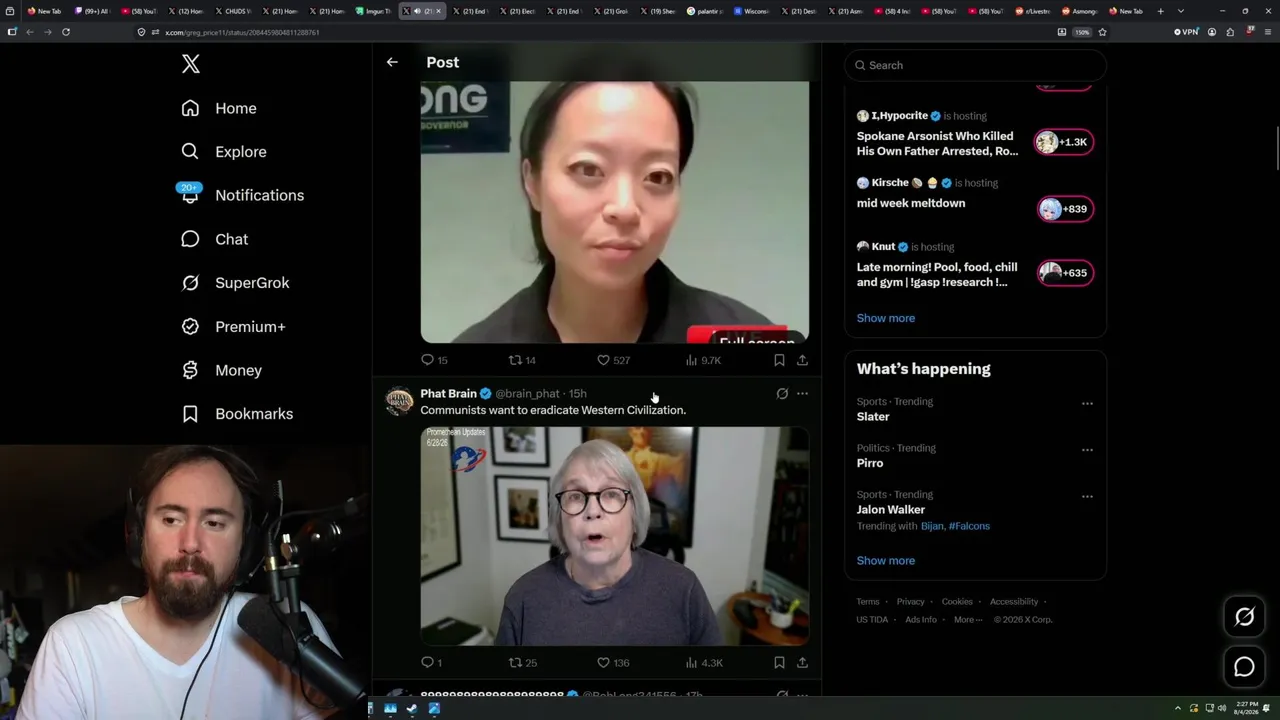Switch to the palantir browser tab
Viewport: 1280px width, 720px height.
705,11
